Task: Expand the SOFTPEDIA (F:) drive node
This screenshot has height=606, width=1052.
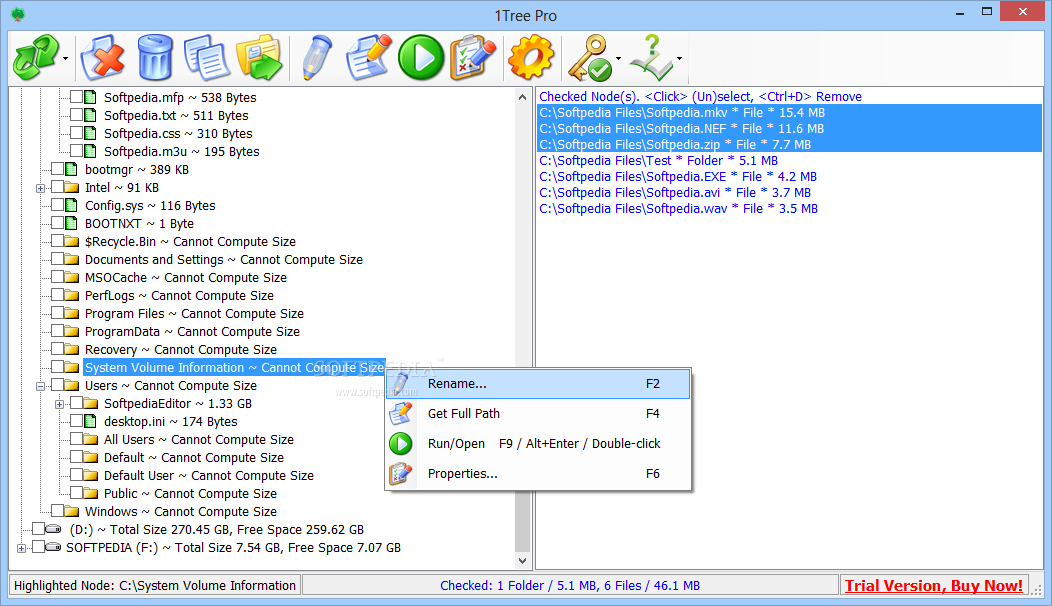Action: 21,548
